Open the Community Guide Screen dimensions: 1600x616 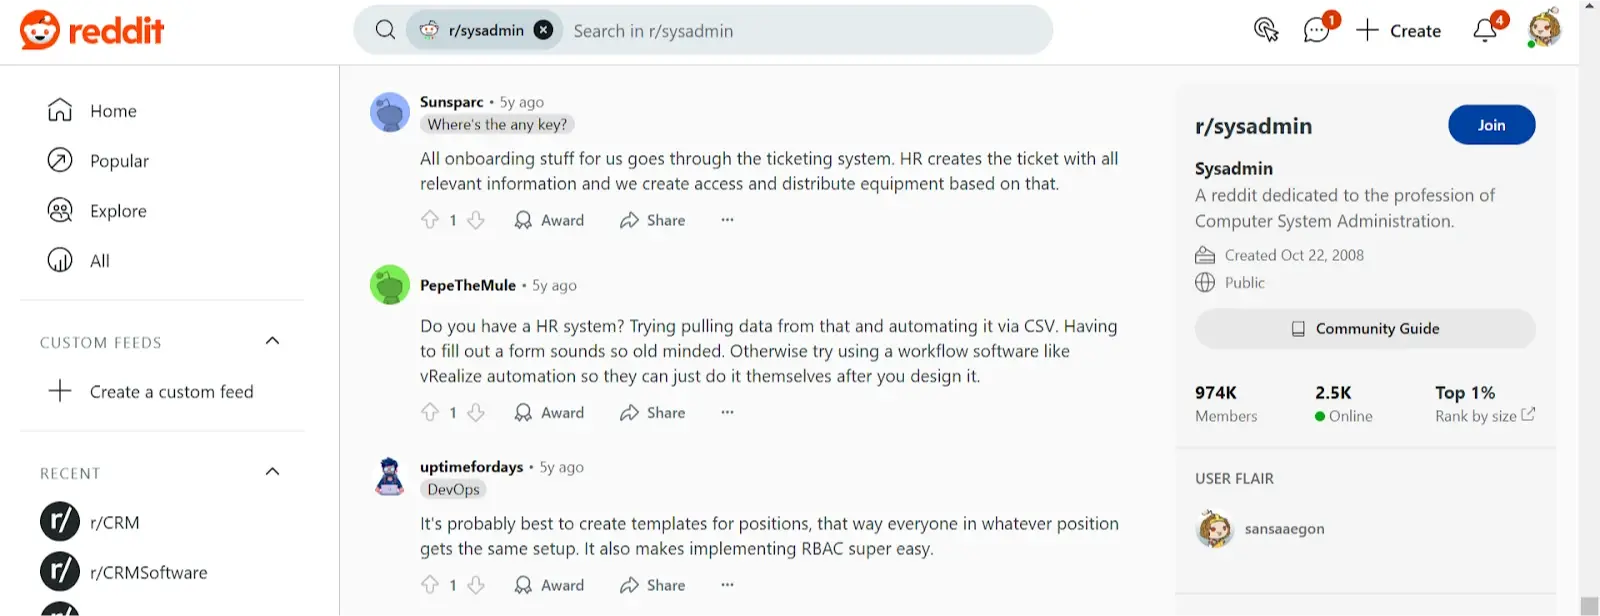(1364, 328)
